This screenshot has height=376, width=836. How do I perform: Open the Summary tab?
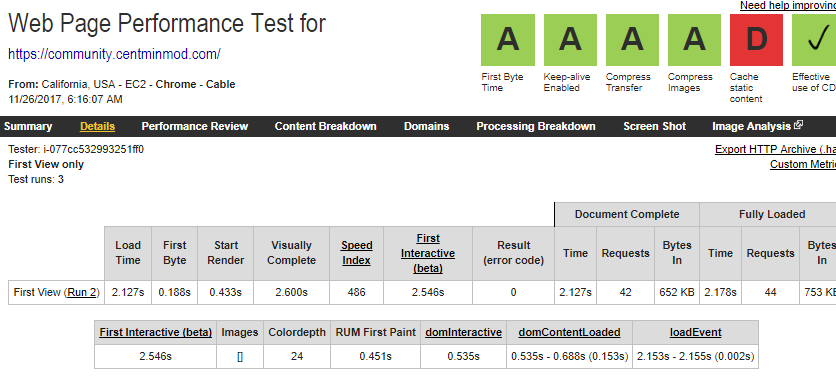(28, 126)
